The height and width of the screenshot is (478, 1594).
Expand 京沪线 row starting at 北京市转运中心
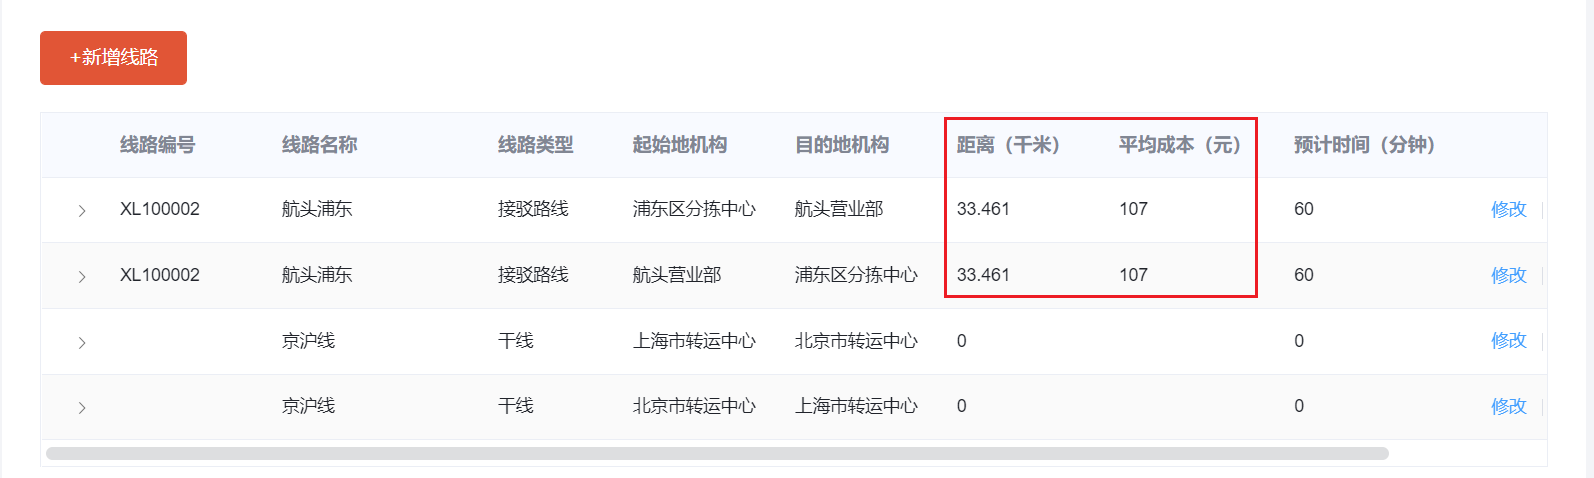click(x=82, y=408)
